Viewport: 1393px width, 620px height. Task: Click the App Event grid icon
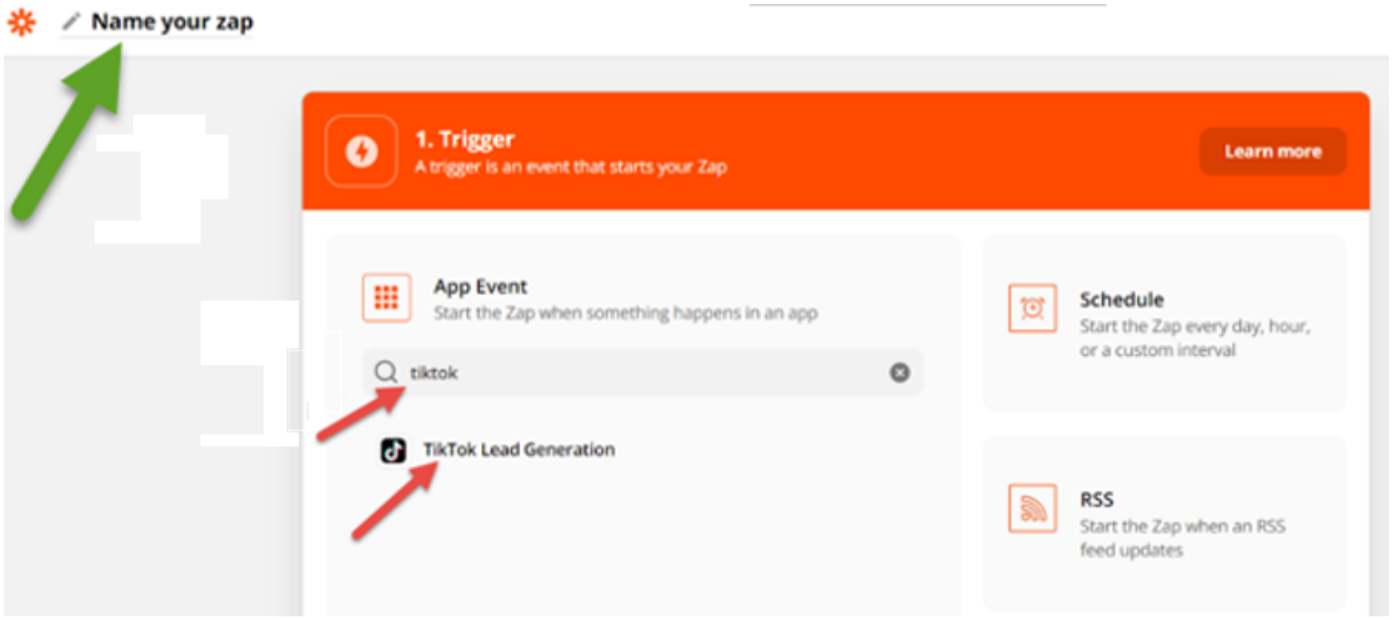click(386, 298)
